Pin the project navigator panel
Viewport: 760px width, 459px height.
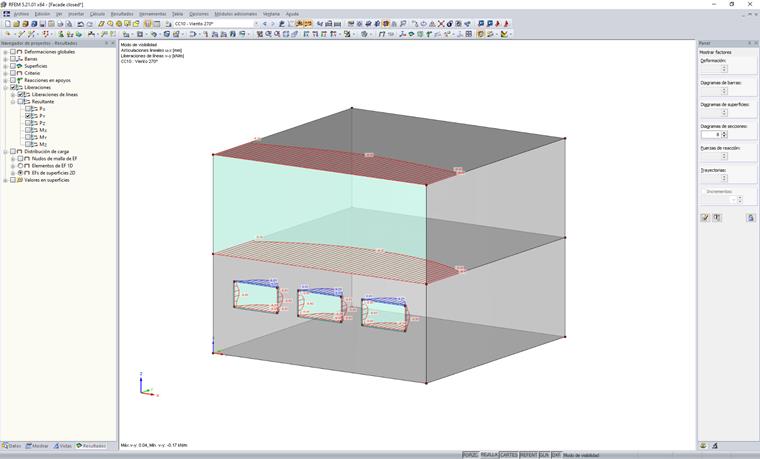107,43
